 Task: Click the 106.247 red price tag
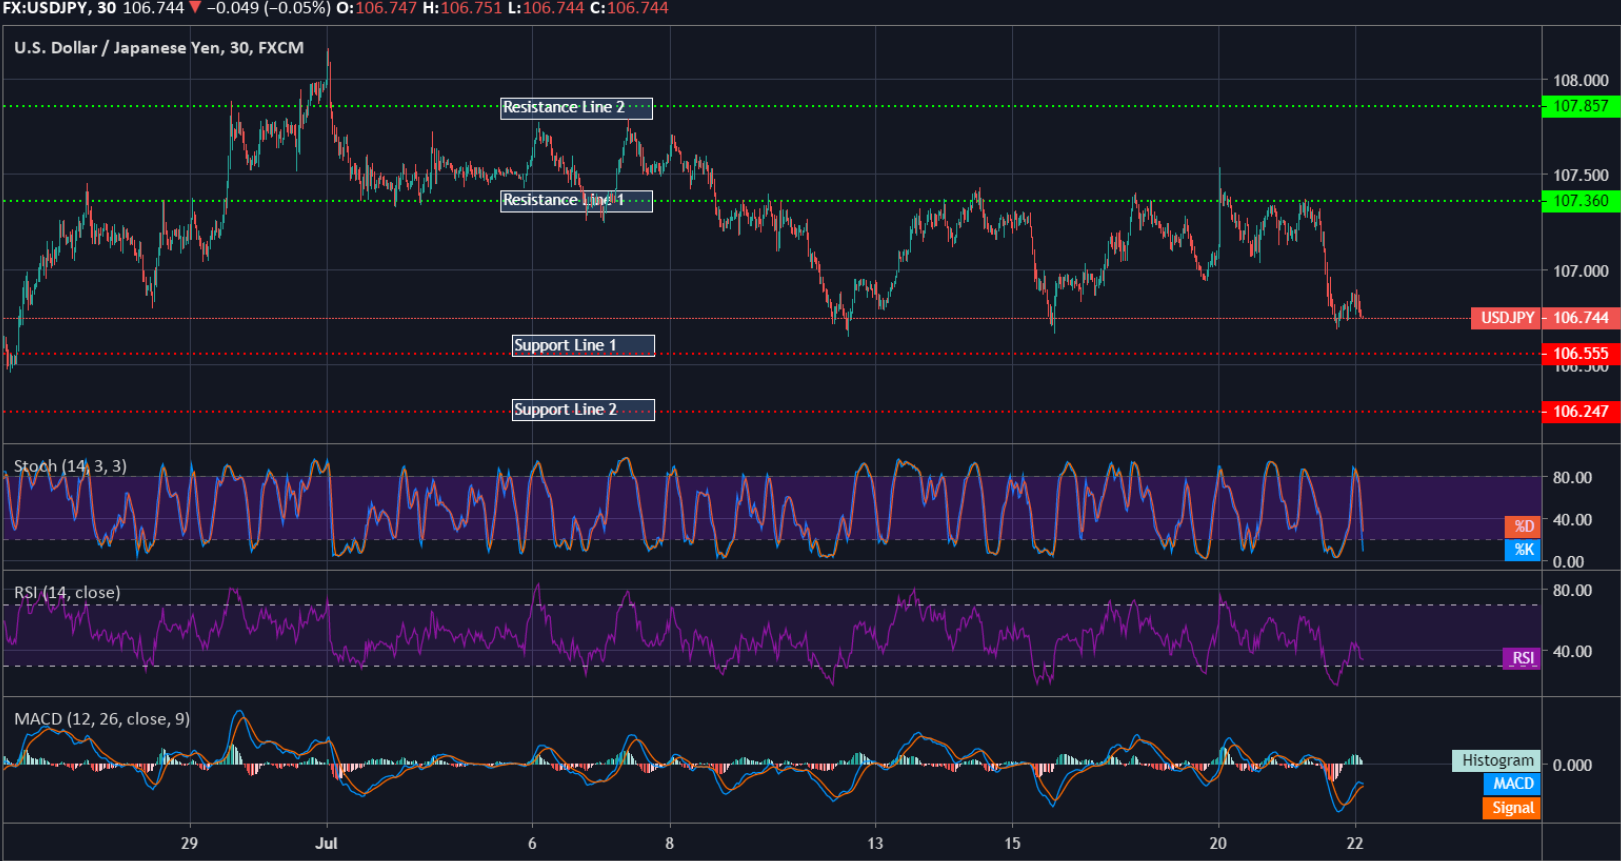click(1580, 411)
